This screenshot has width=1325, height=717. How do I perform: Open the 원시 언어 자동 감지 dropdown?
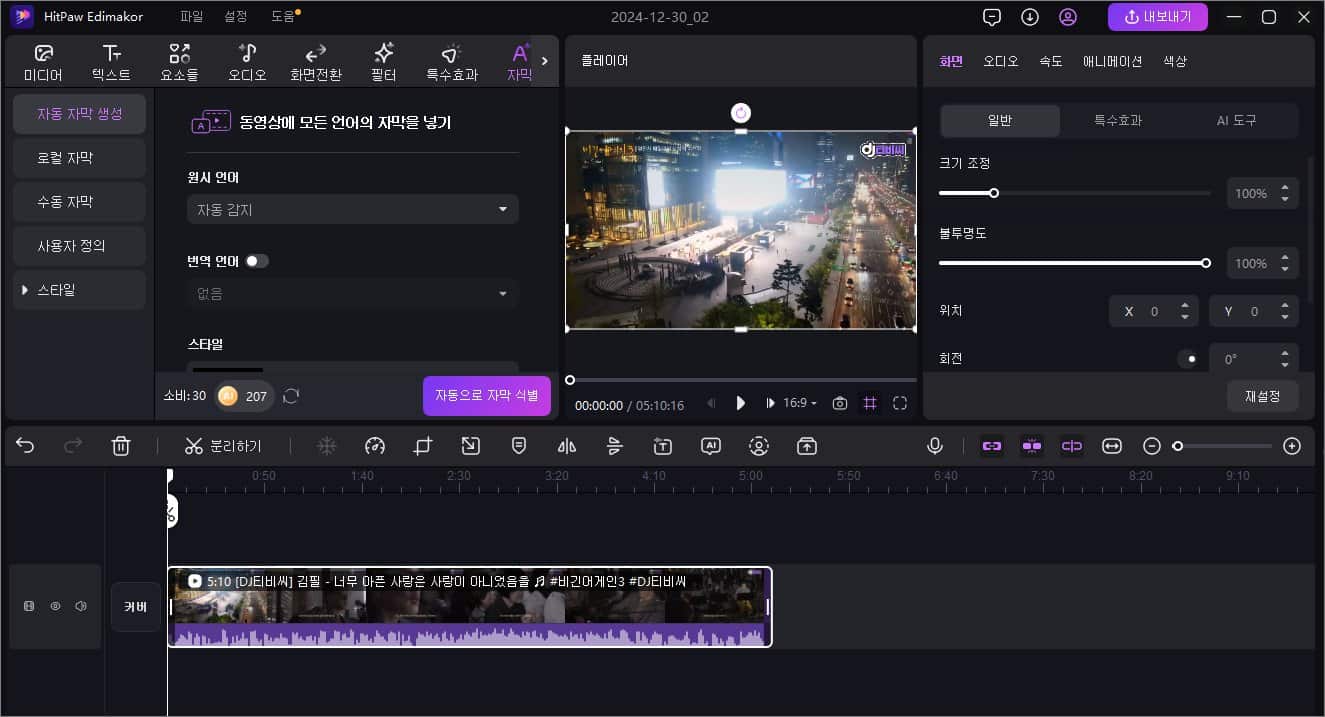pos(352,209)
